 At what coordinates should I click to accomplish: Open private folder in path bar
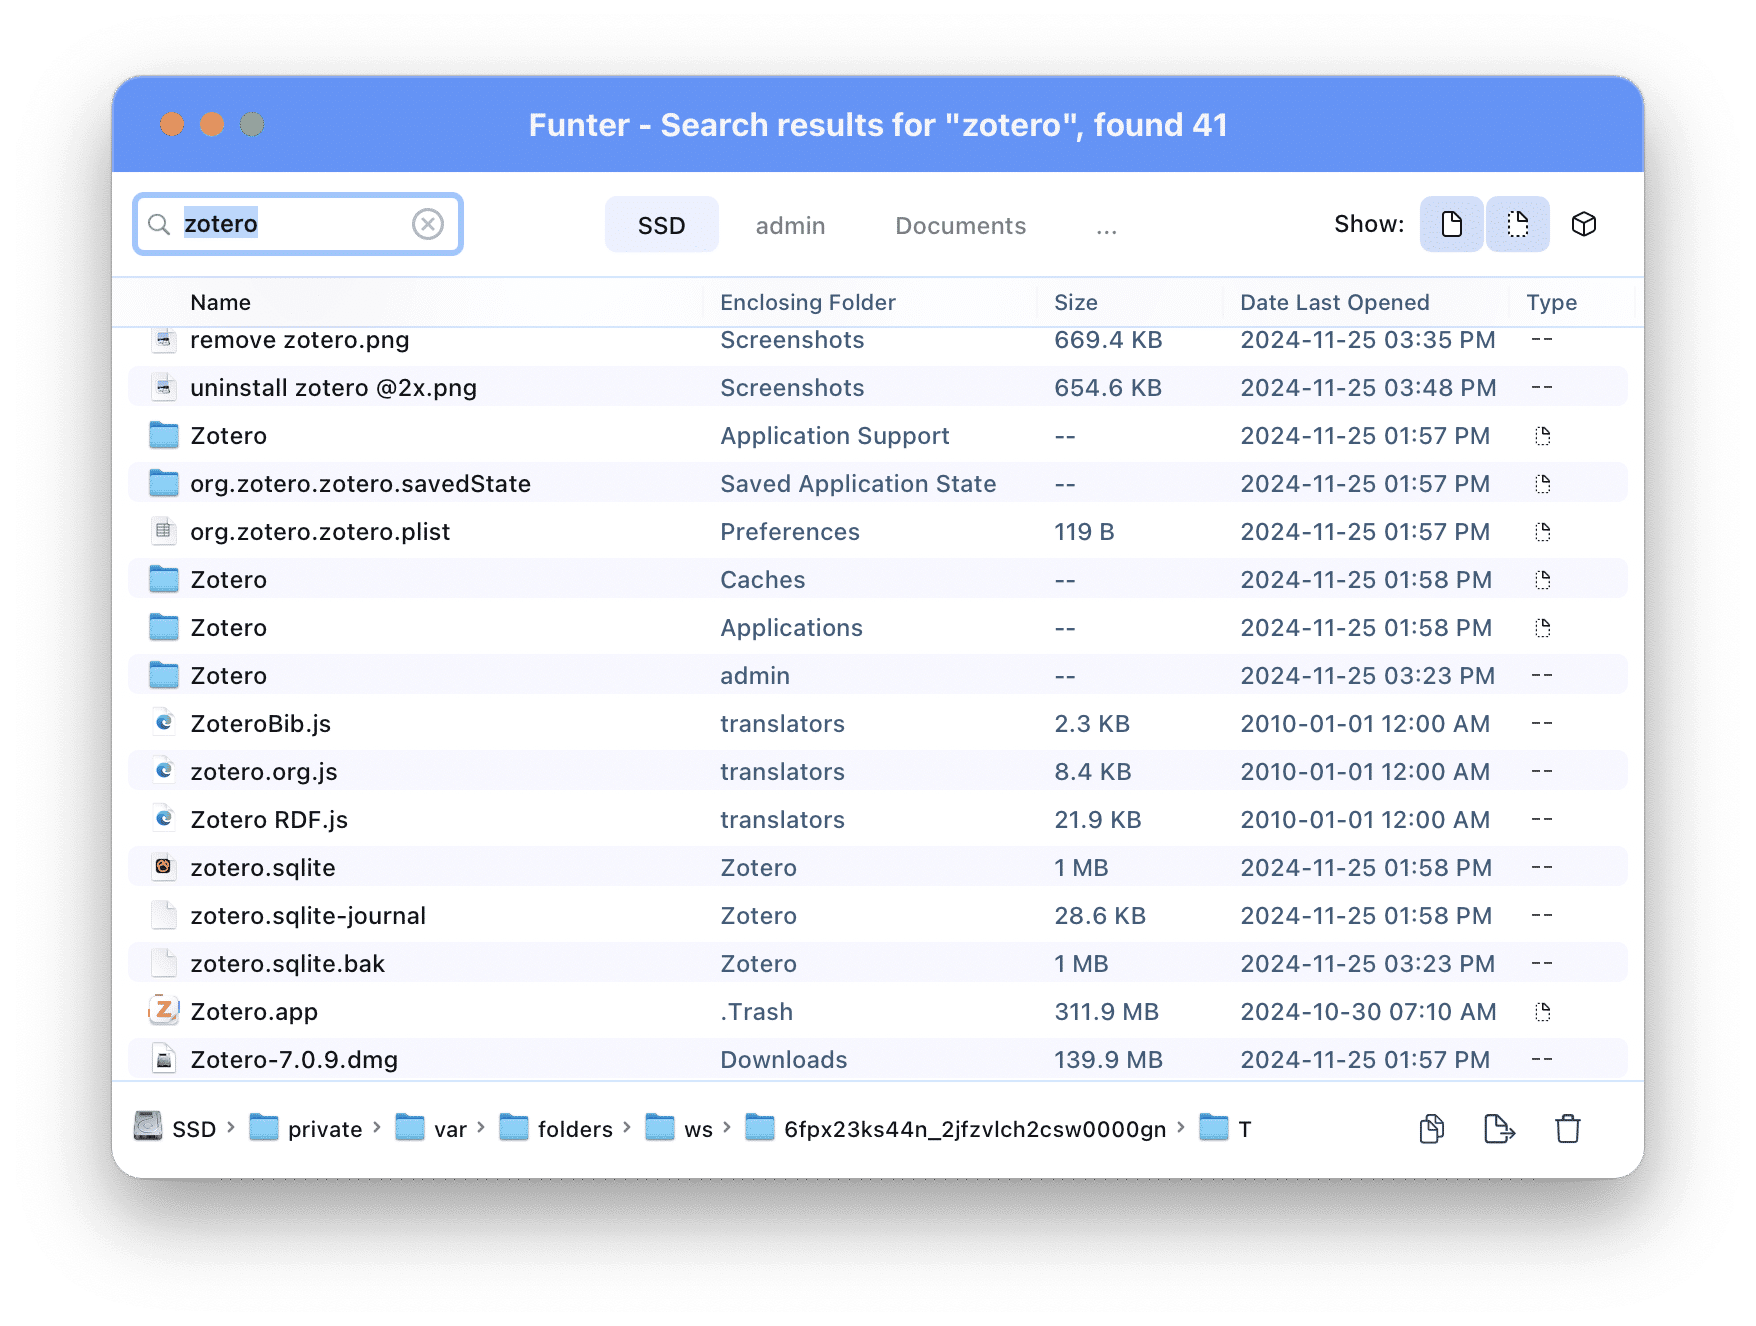pos(306,1128)
